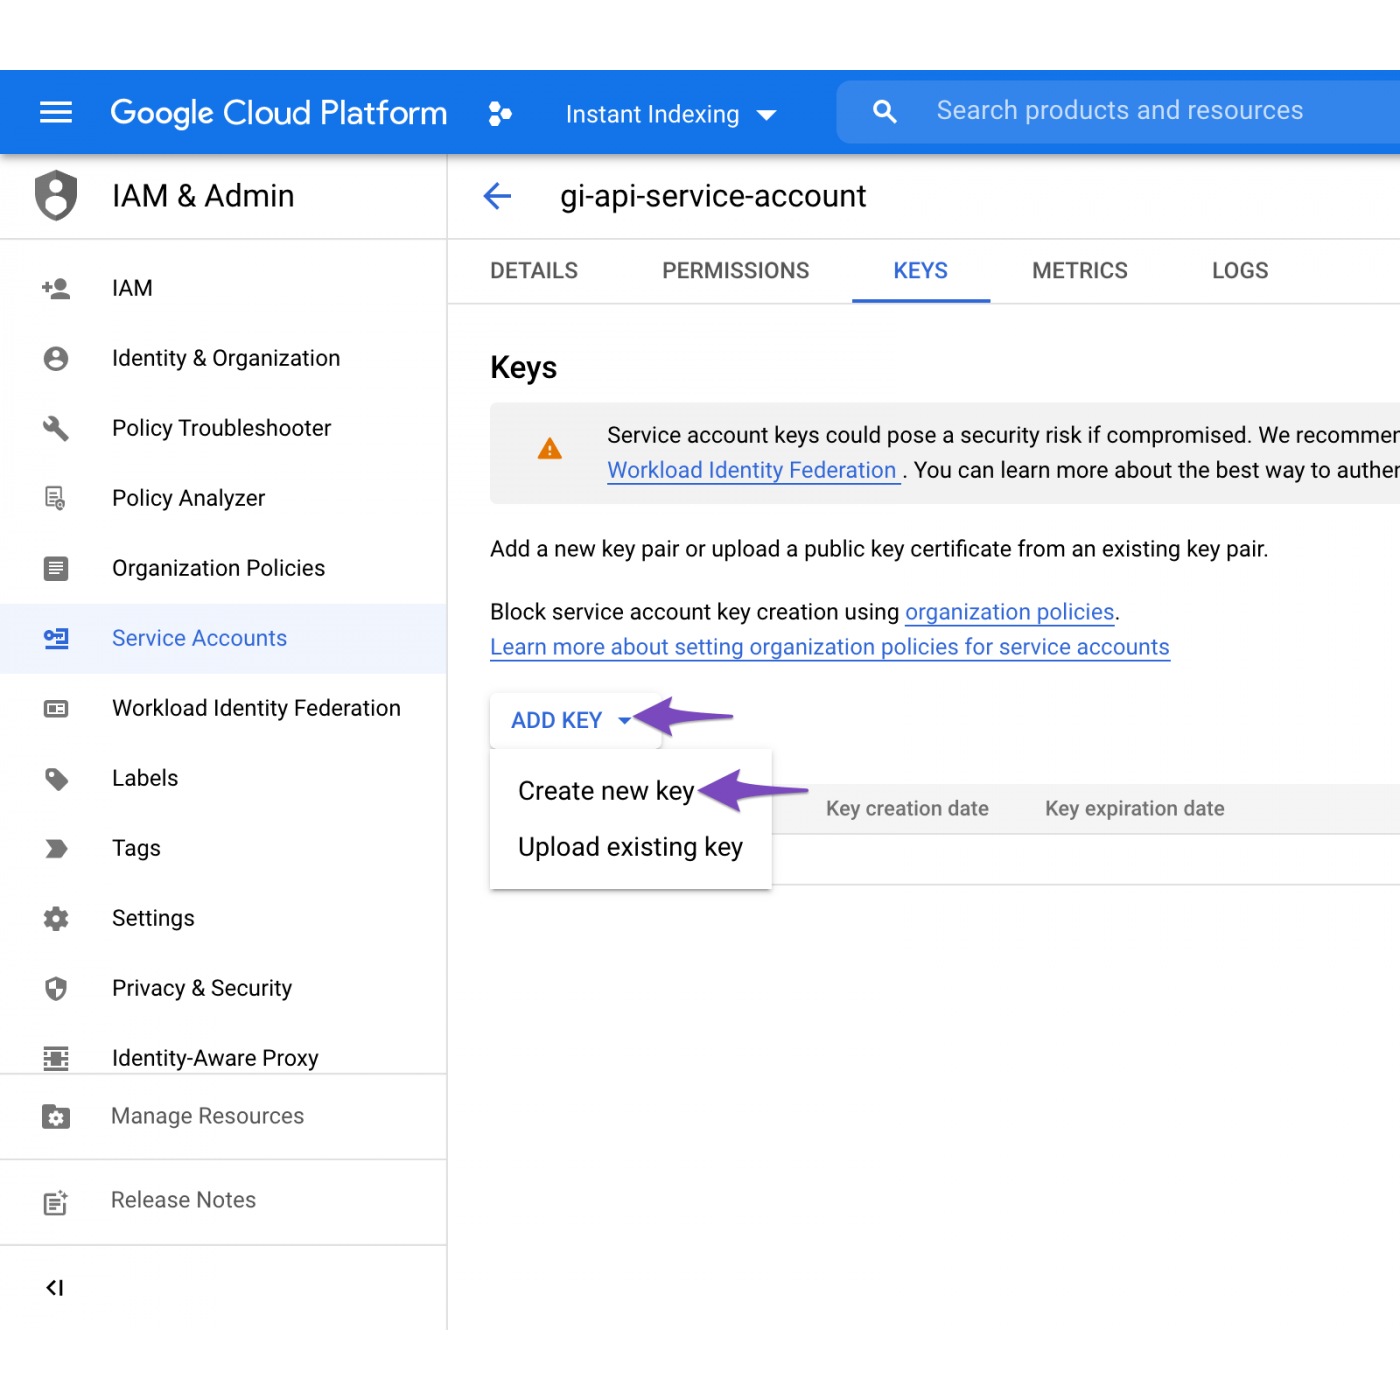Click the back arrow beside gi-api-service-account
Viewport: 1400px width, 1400px height.
(497, 196)
